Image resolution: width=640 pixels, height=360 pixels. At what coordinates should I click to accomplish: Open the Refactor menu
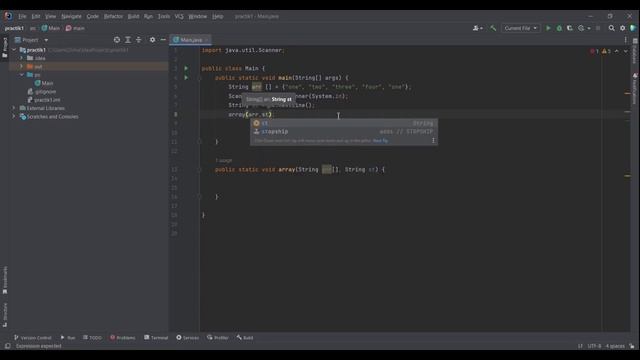pyautogui.click(x=113, y=16)
